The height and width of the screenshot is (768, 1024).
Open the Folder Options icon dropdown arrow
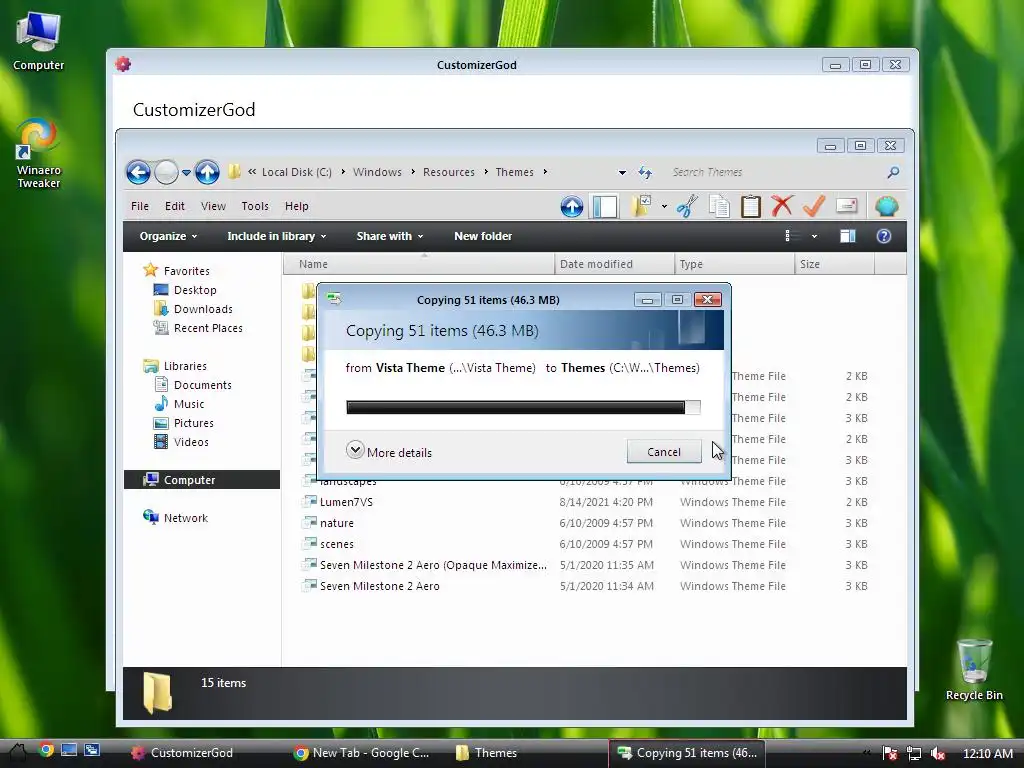[664, 206]
